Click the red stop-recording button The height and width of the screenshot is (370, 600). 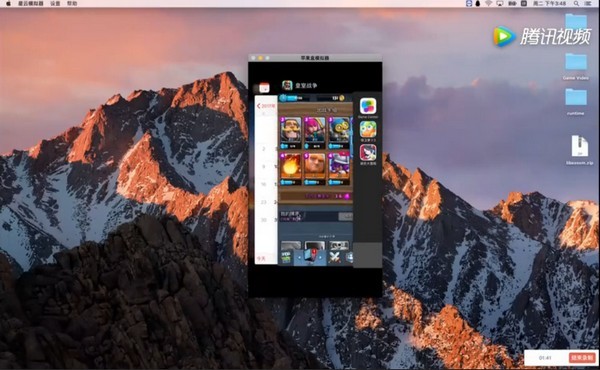click(x=582, y=358)
